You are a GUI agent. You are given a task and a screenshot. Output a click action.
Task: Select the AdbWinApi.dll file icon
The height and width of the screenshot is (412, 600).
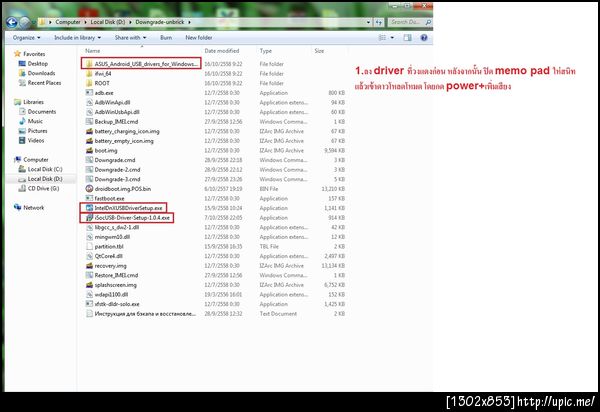89,102
